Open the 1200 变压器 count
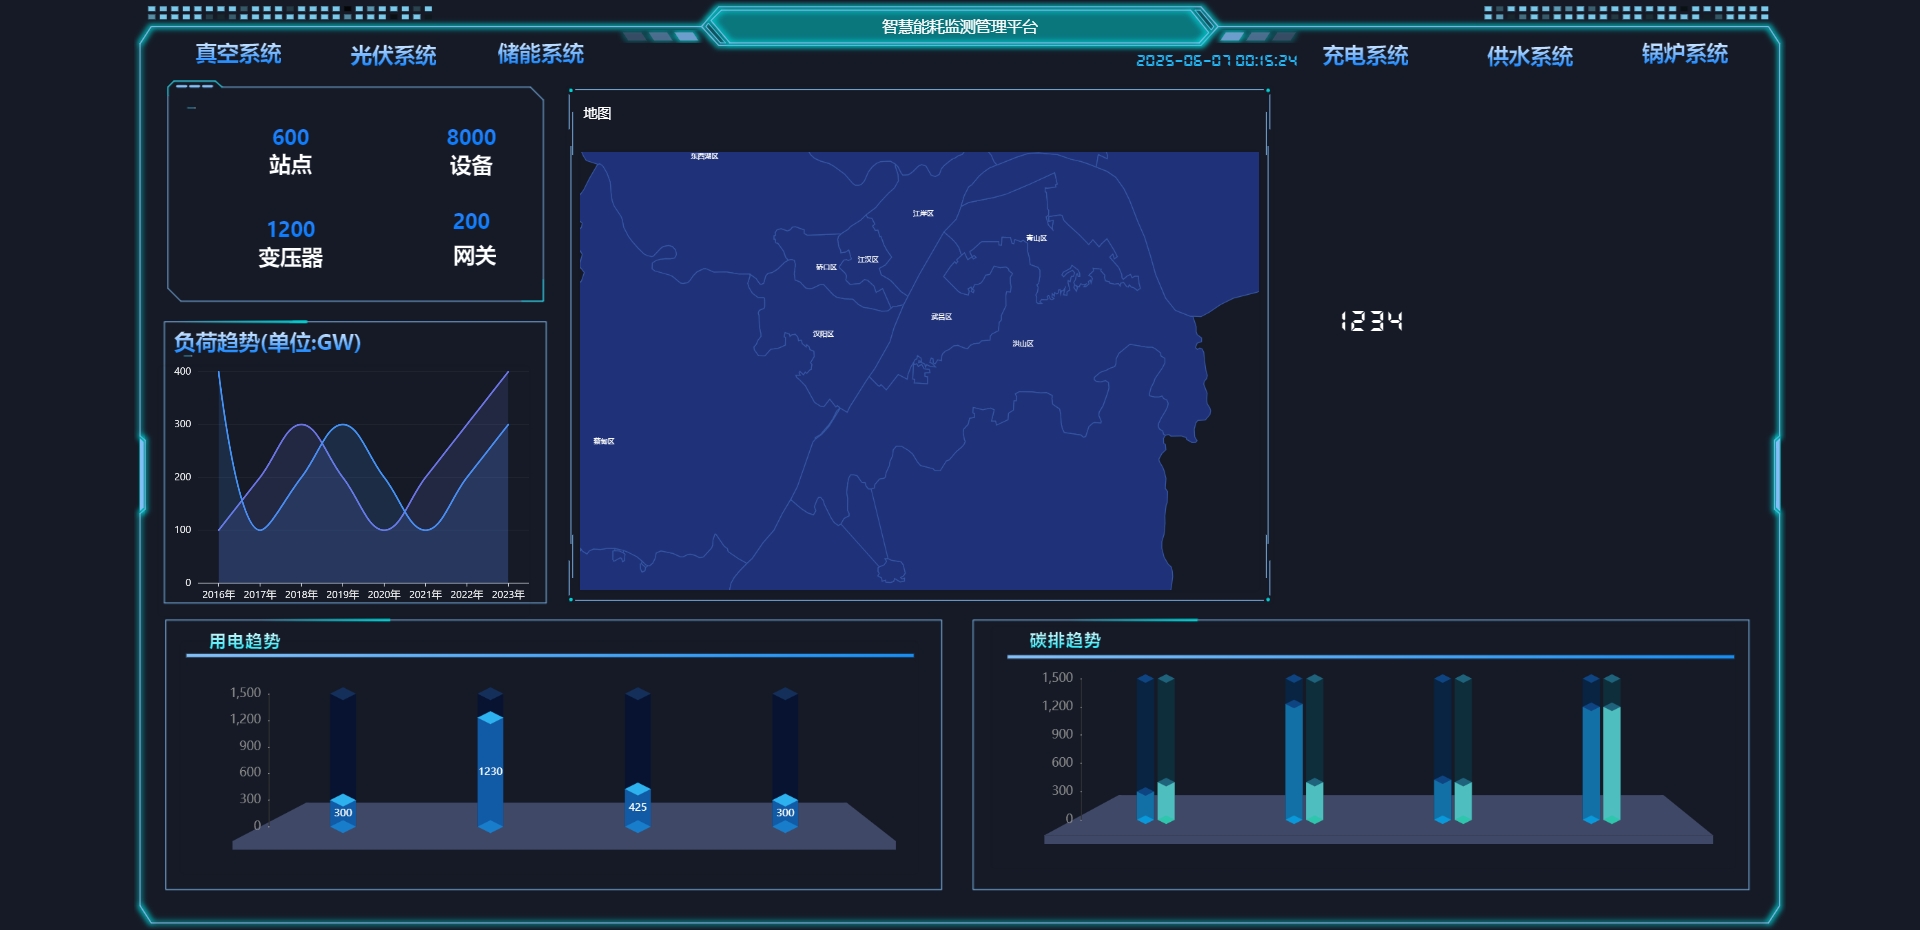Screen dimensions: 1920x930 pyautogui.click(x=290, y=244)
